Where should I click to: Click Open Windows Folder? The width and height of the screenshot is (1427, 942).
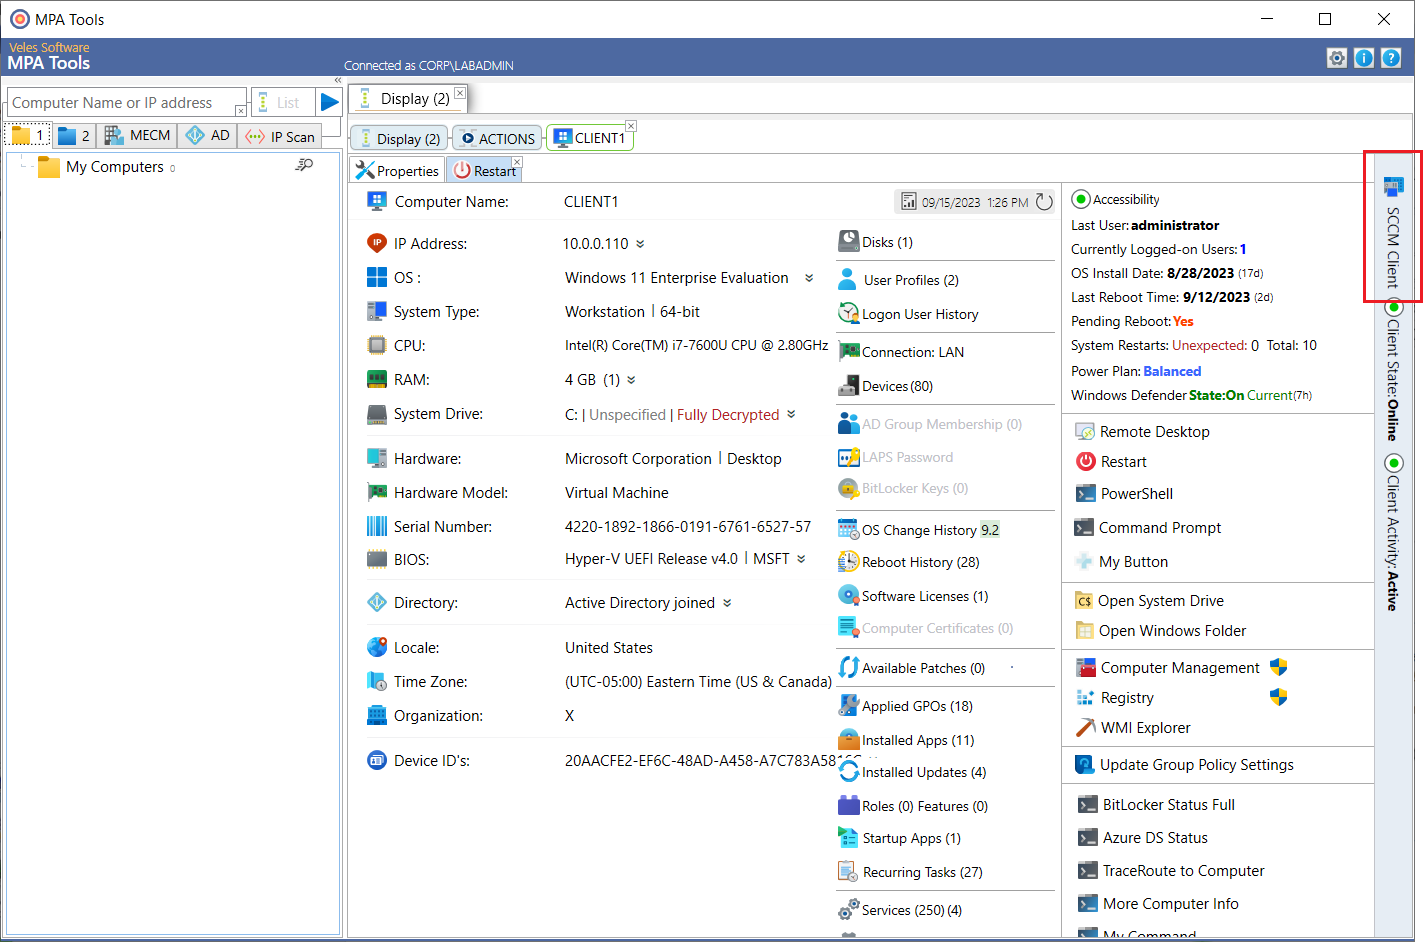tap(1160, 631)
